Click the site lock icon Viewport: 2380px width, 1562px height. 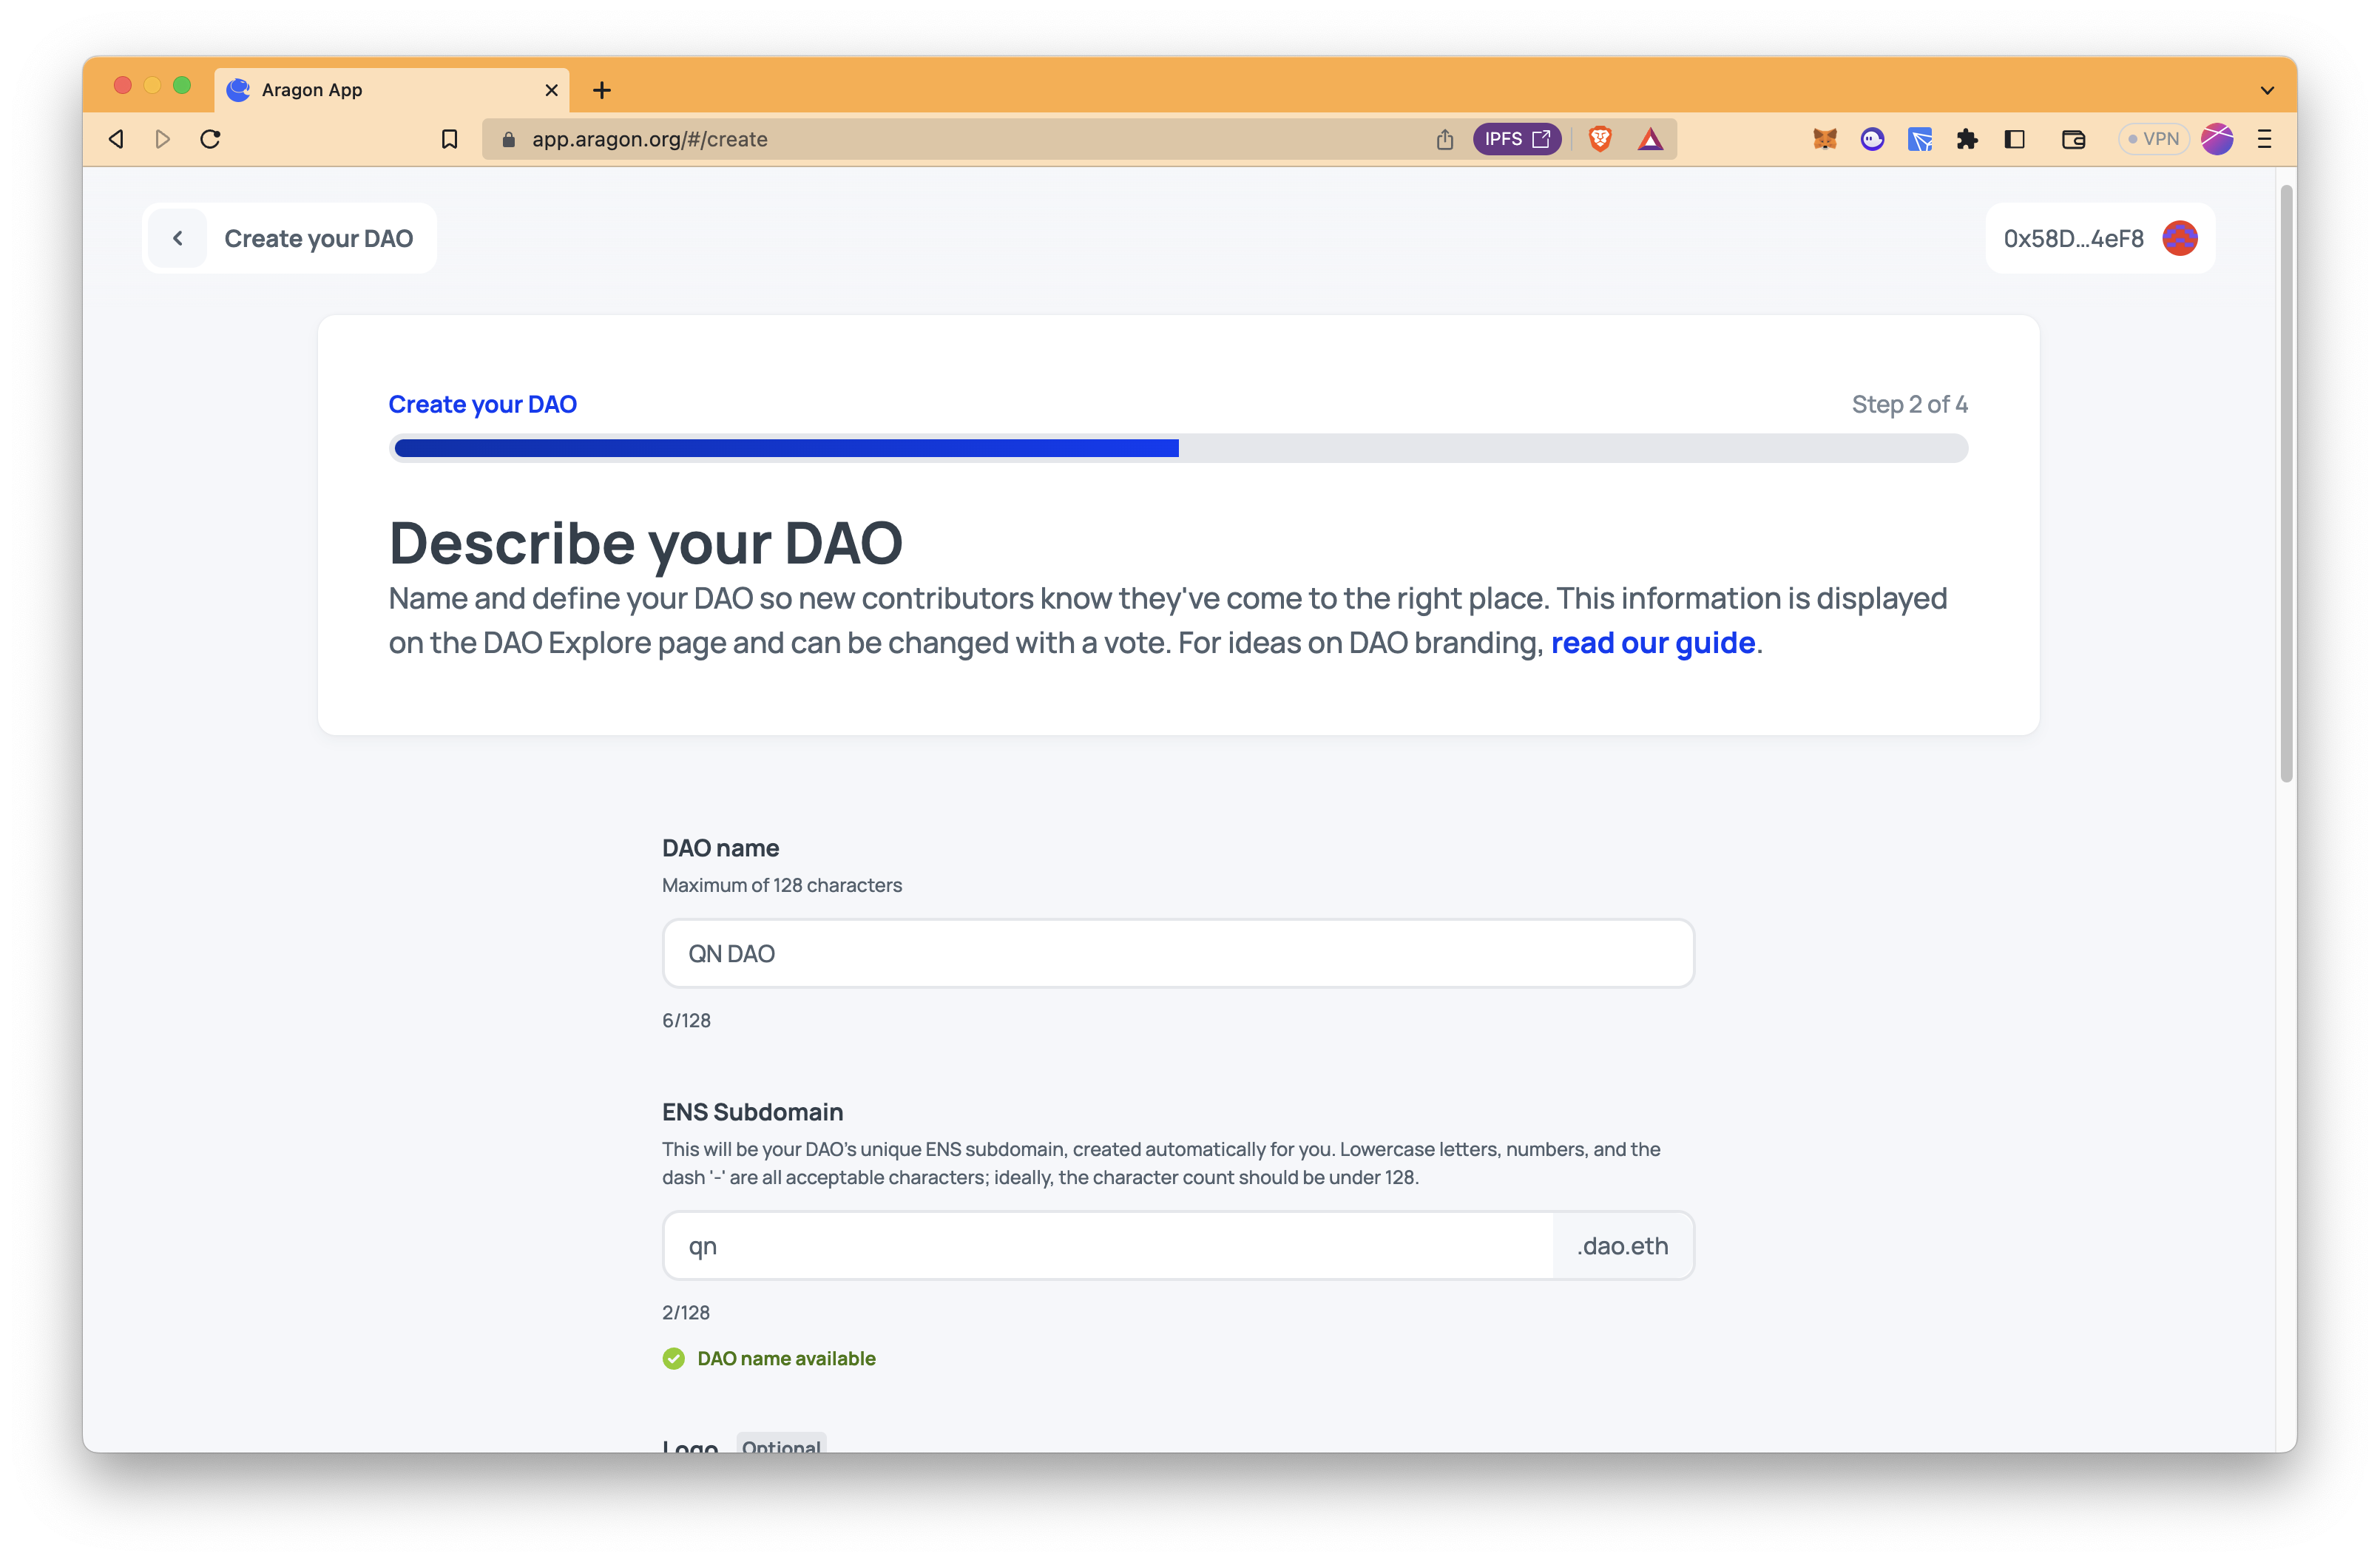click(508, 139)
